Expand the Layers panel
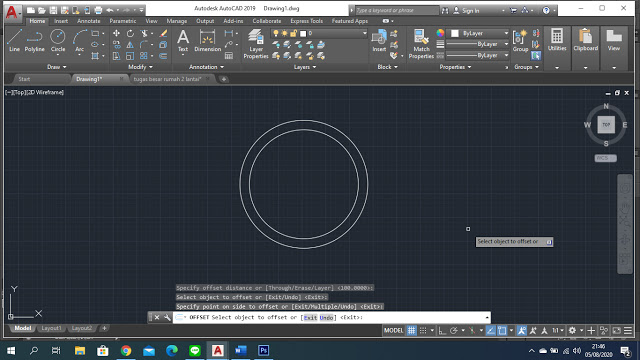The width and height of the screenshot is (640, 360). (x=305, y=67)
